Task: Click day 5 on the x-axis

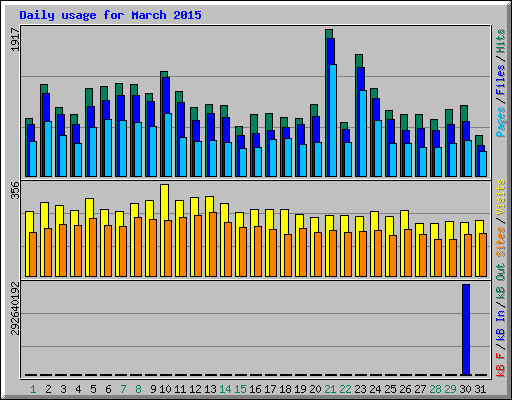Action: [93, 389]
